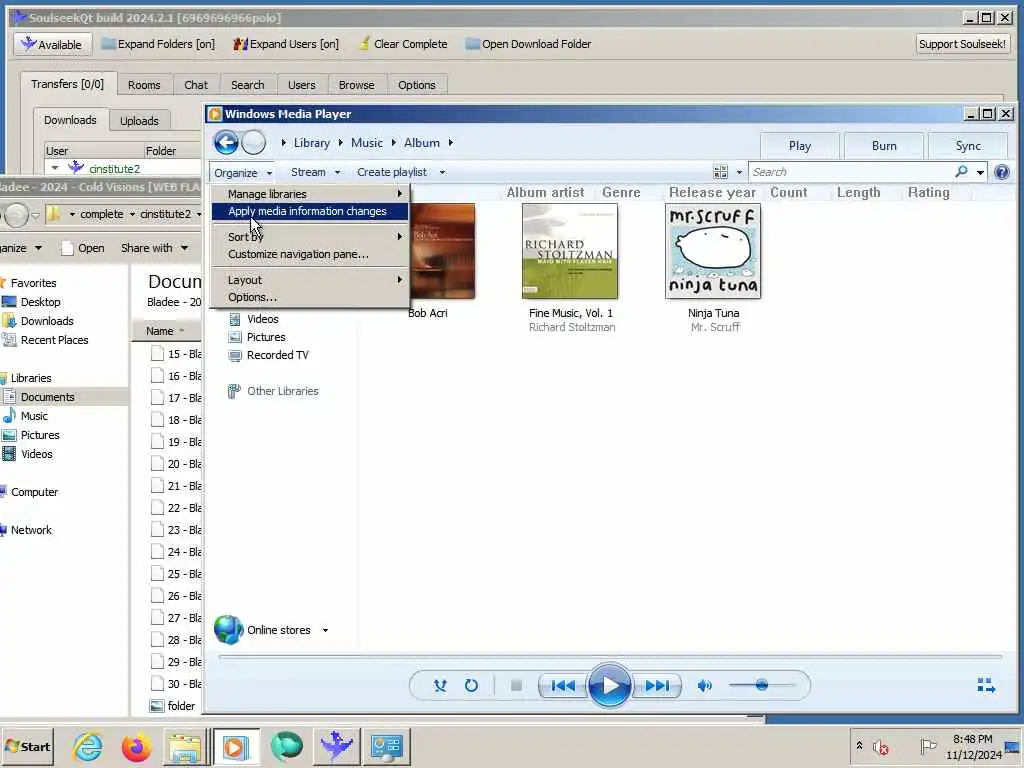Choose Apply media information changes
The image size is (1024, 768).
(x=310, y=211)
